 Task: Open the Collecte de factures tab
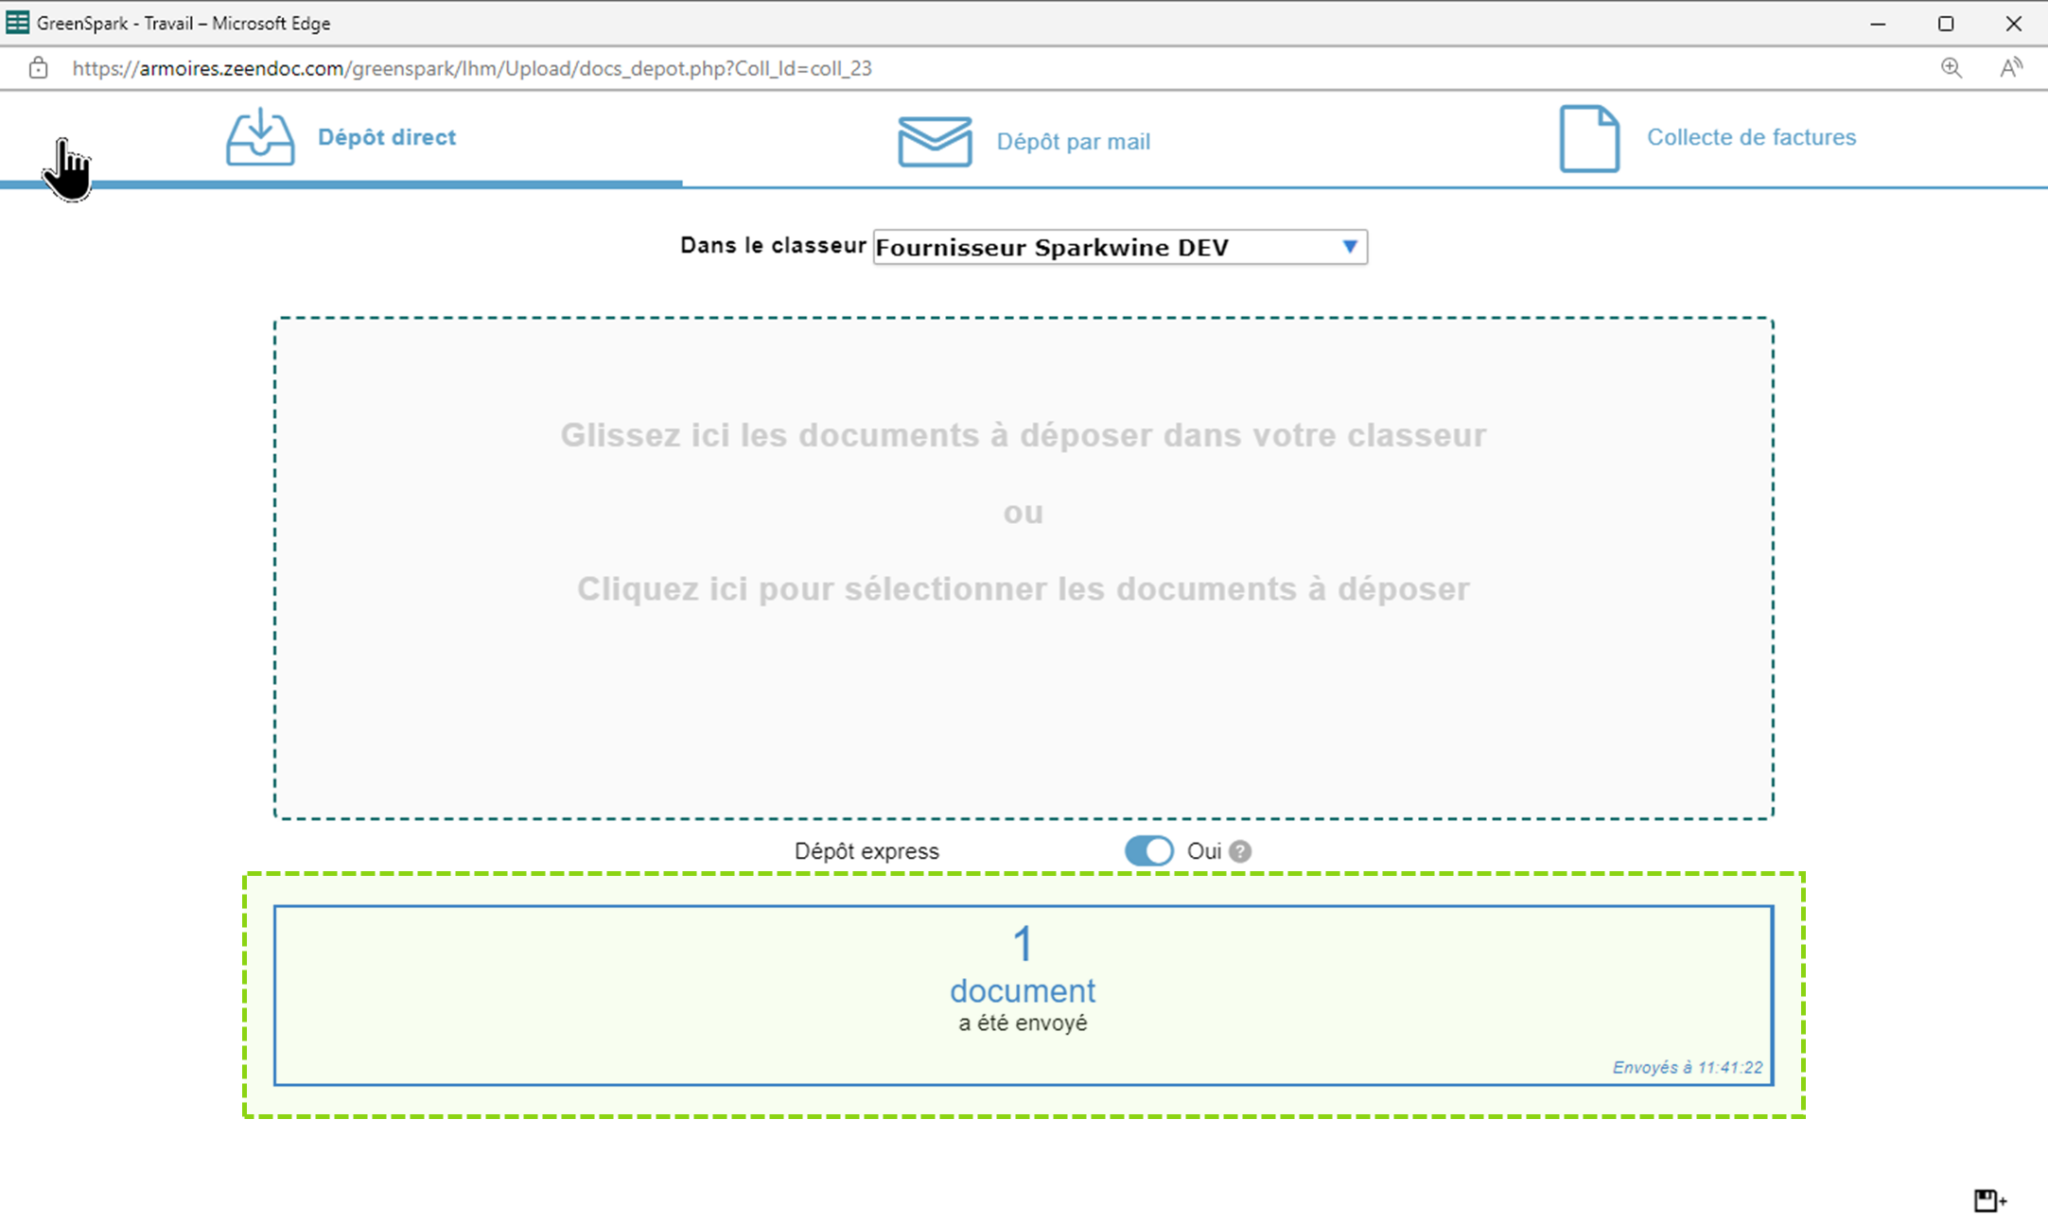[1751, 137]
